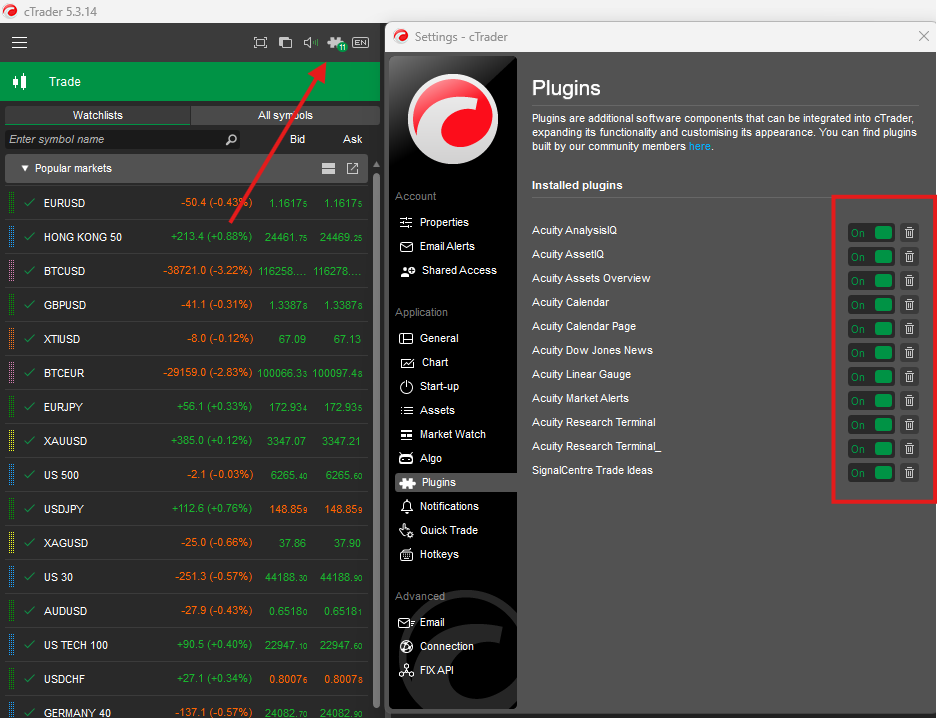This screenshot has width=937, height=718.
Task: Disable Acuity Linear Gauge toggle
Action: [x=871, y=376]
